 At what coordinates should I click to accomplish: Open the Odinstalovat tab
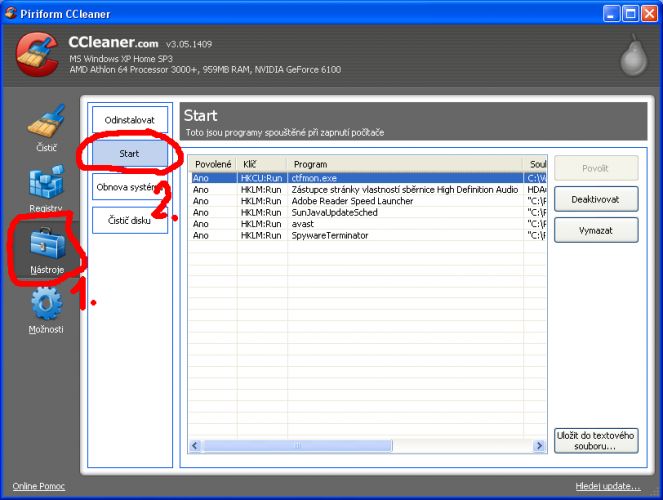[130, 120]
